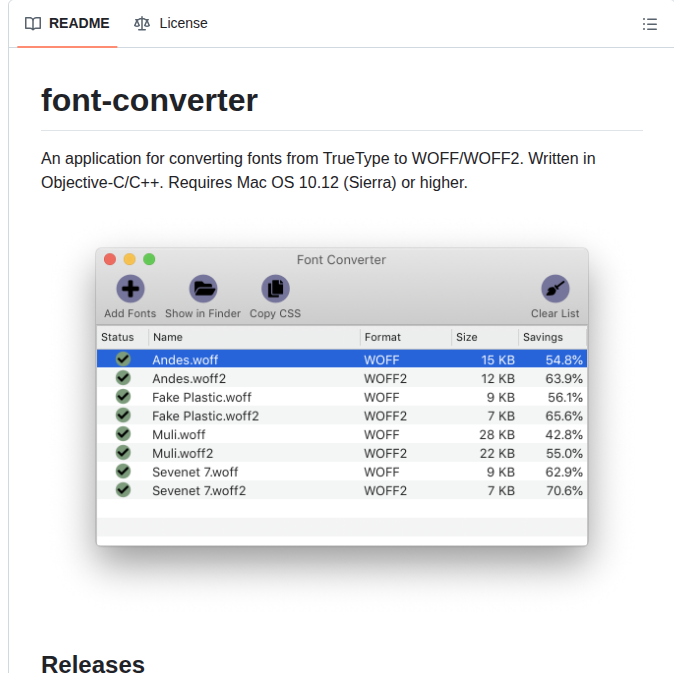Screen dimensions: 674x673
Task: Open the README outline menu icon
Action: coord(649,24)
